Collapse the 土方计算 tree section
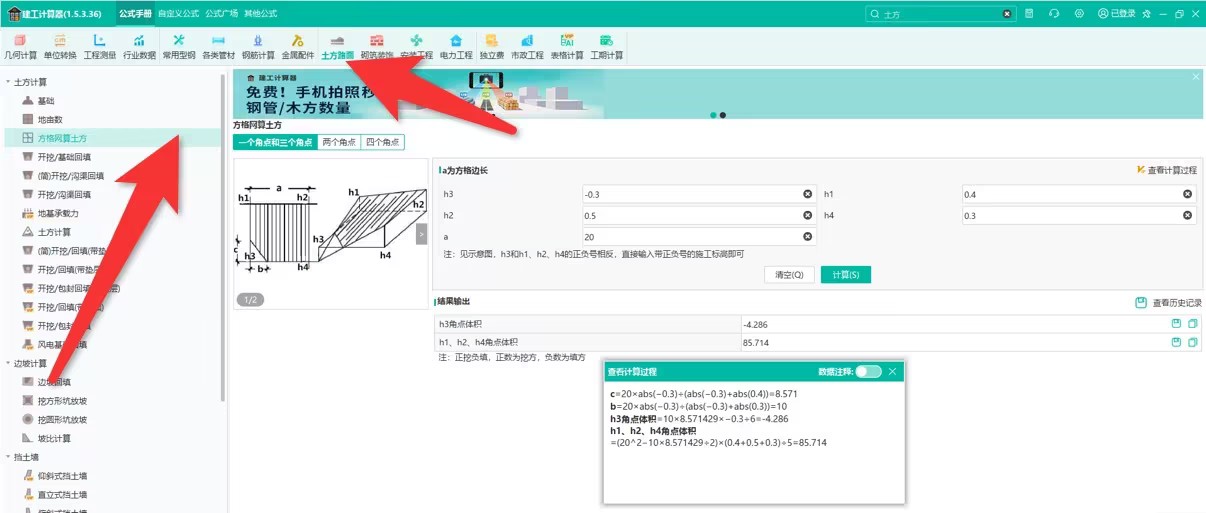 tap(8, 82)
